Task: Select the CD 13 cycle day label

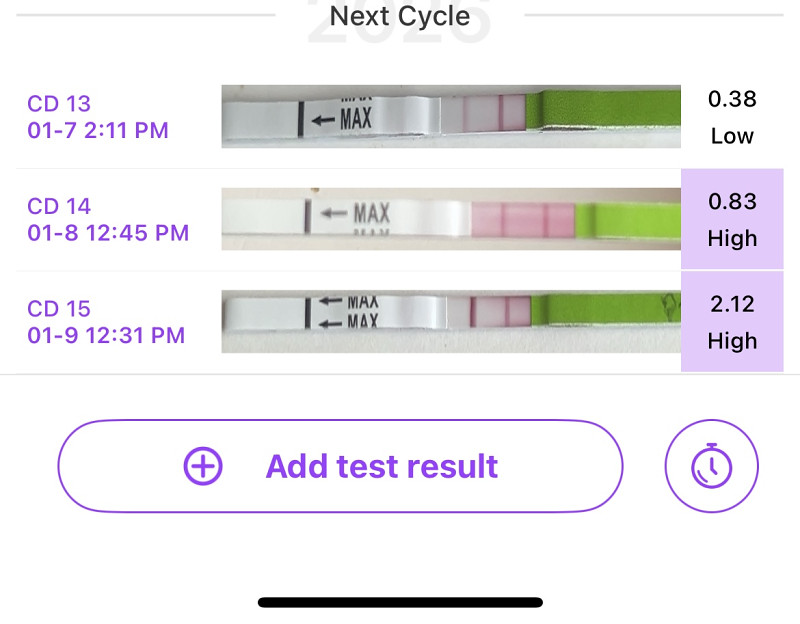Action: pyautogui.click(x=59, y=103)
